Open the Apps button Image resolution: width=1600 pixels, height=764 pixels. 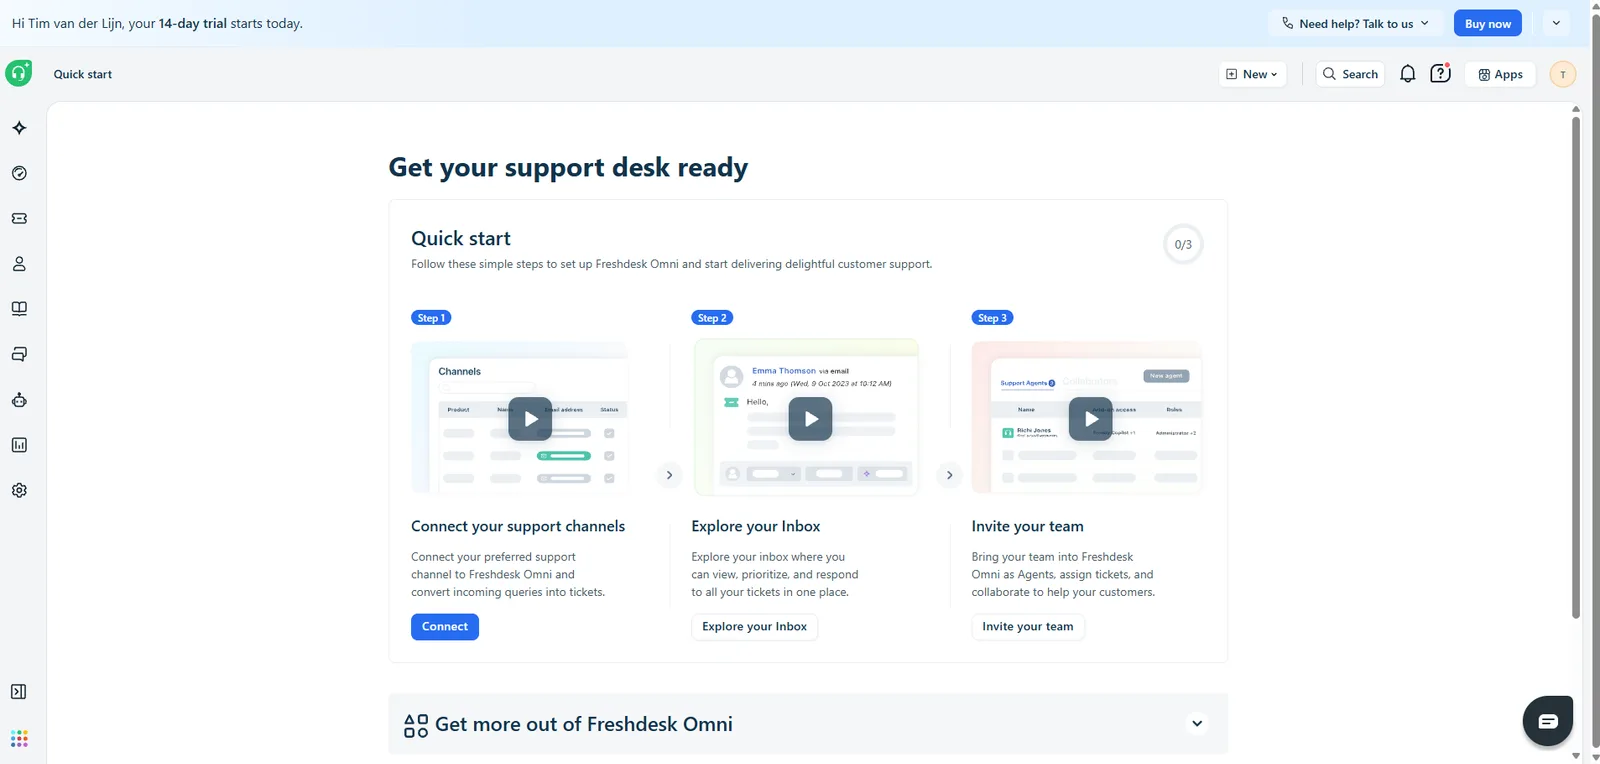(x=1500, y=74)
